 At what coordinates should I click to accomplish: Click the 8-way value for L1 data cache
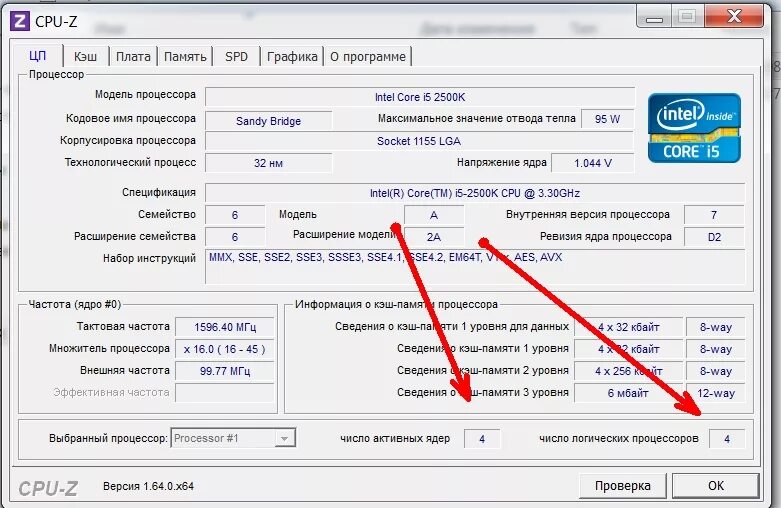[715, 327]
